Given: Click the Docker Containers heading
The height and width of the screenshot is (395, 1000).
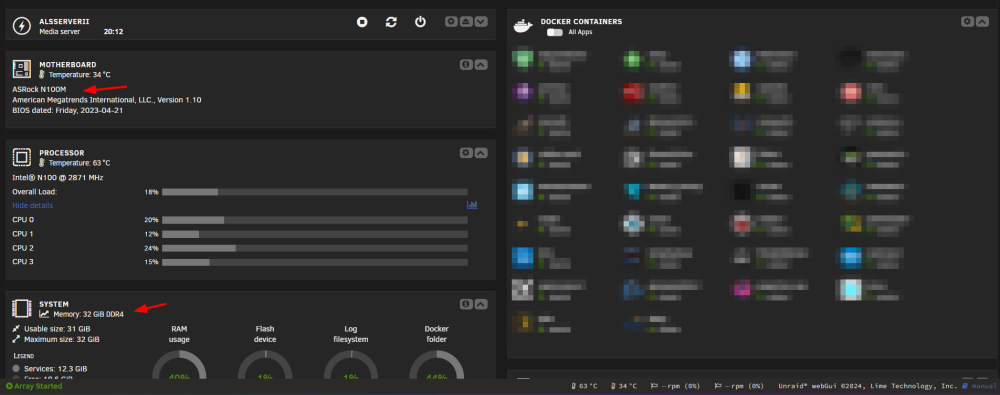Looking at the screenshot, I should click(581, 22).
